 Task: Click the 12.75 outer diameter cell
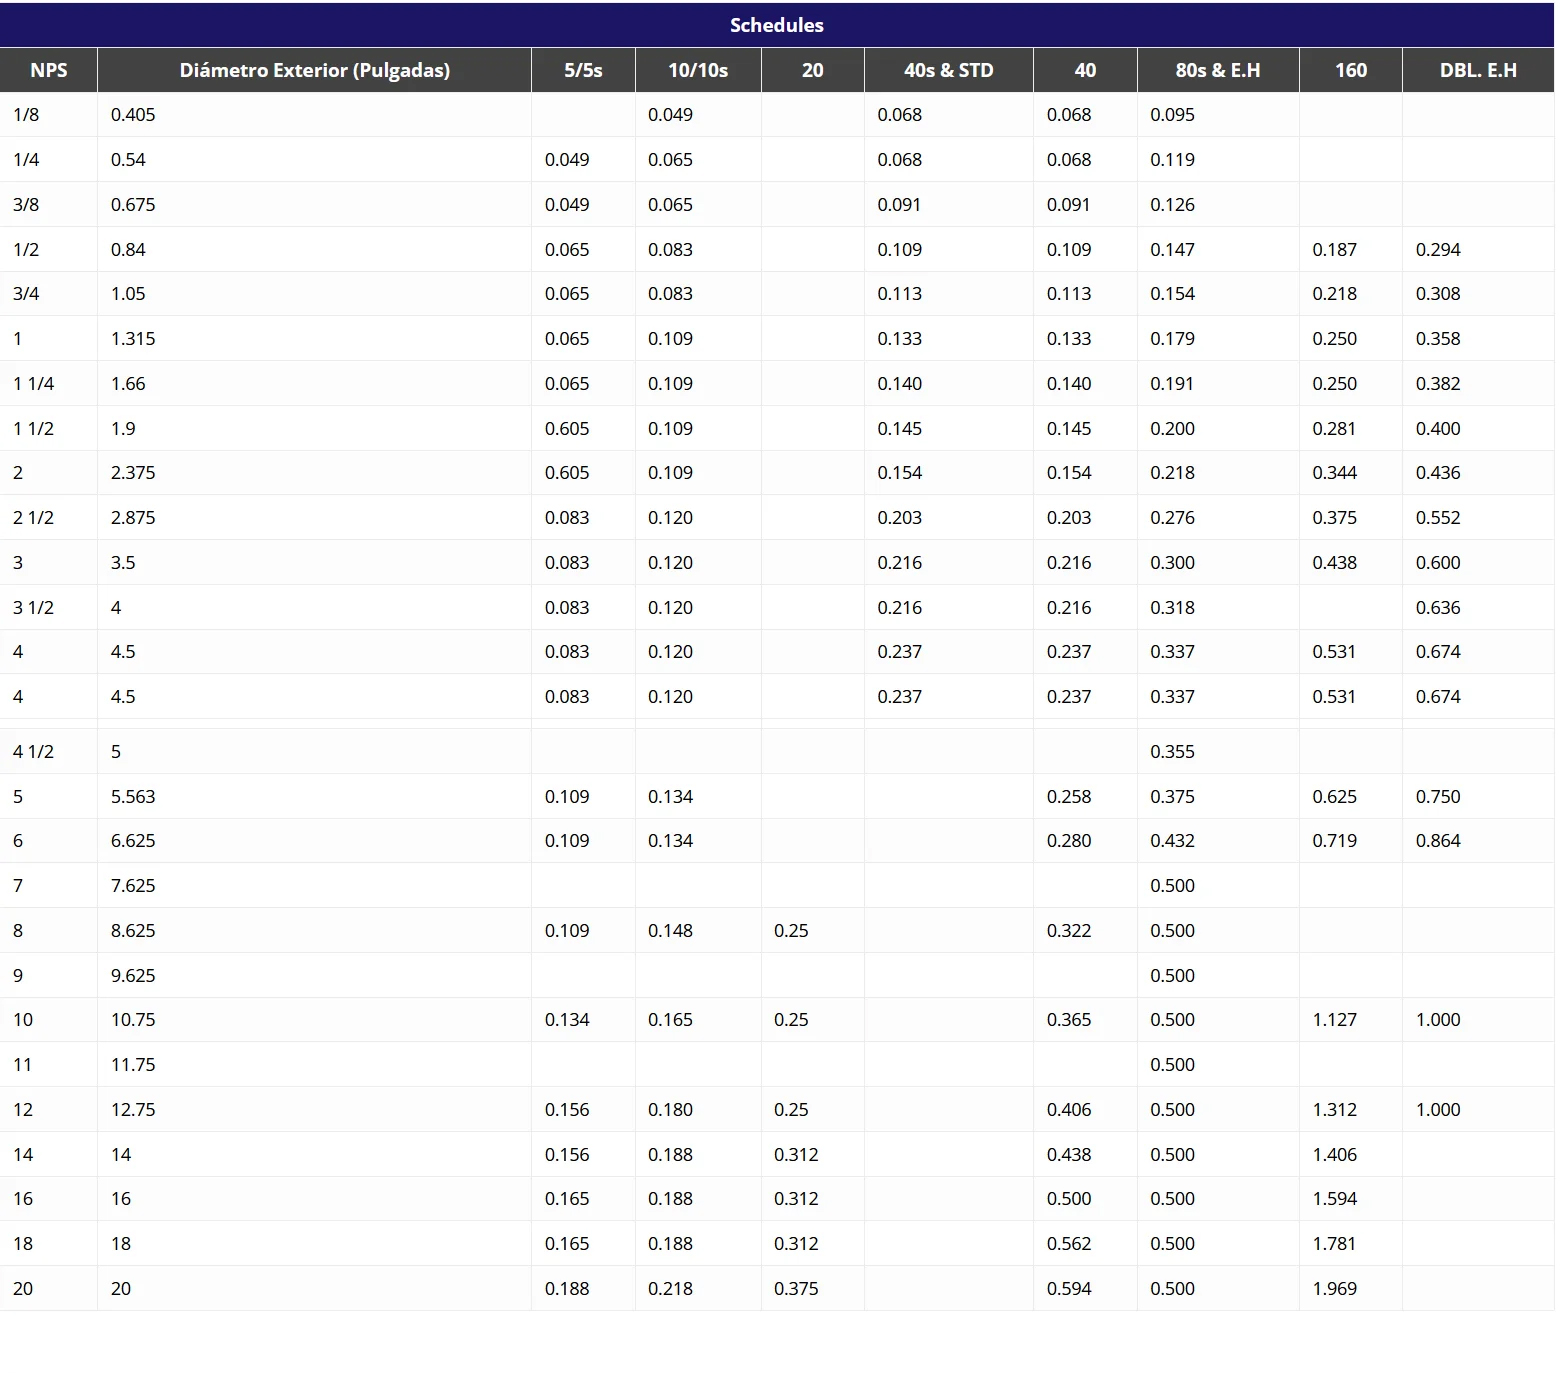(x=133, y=1110)
